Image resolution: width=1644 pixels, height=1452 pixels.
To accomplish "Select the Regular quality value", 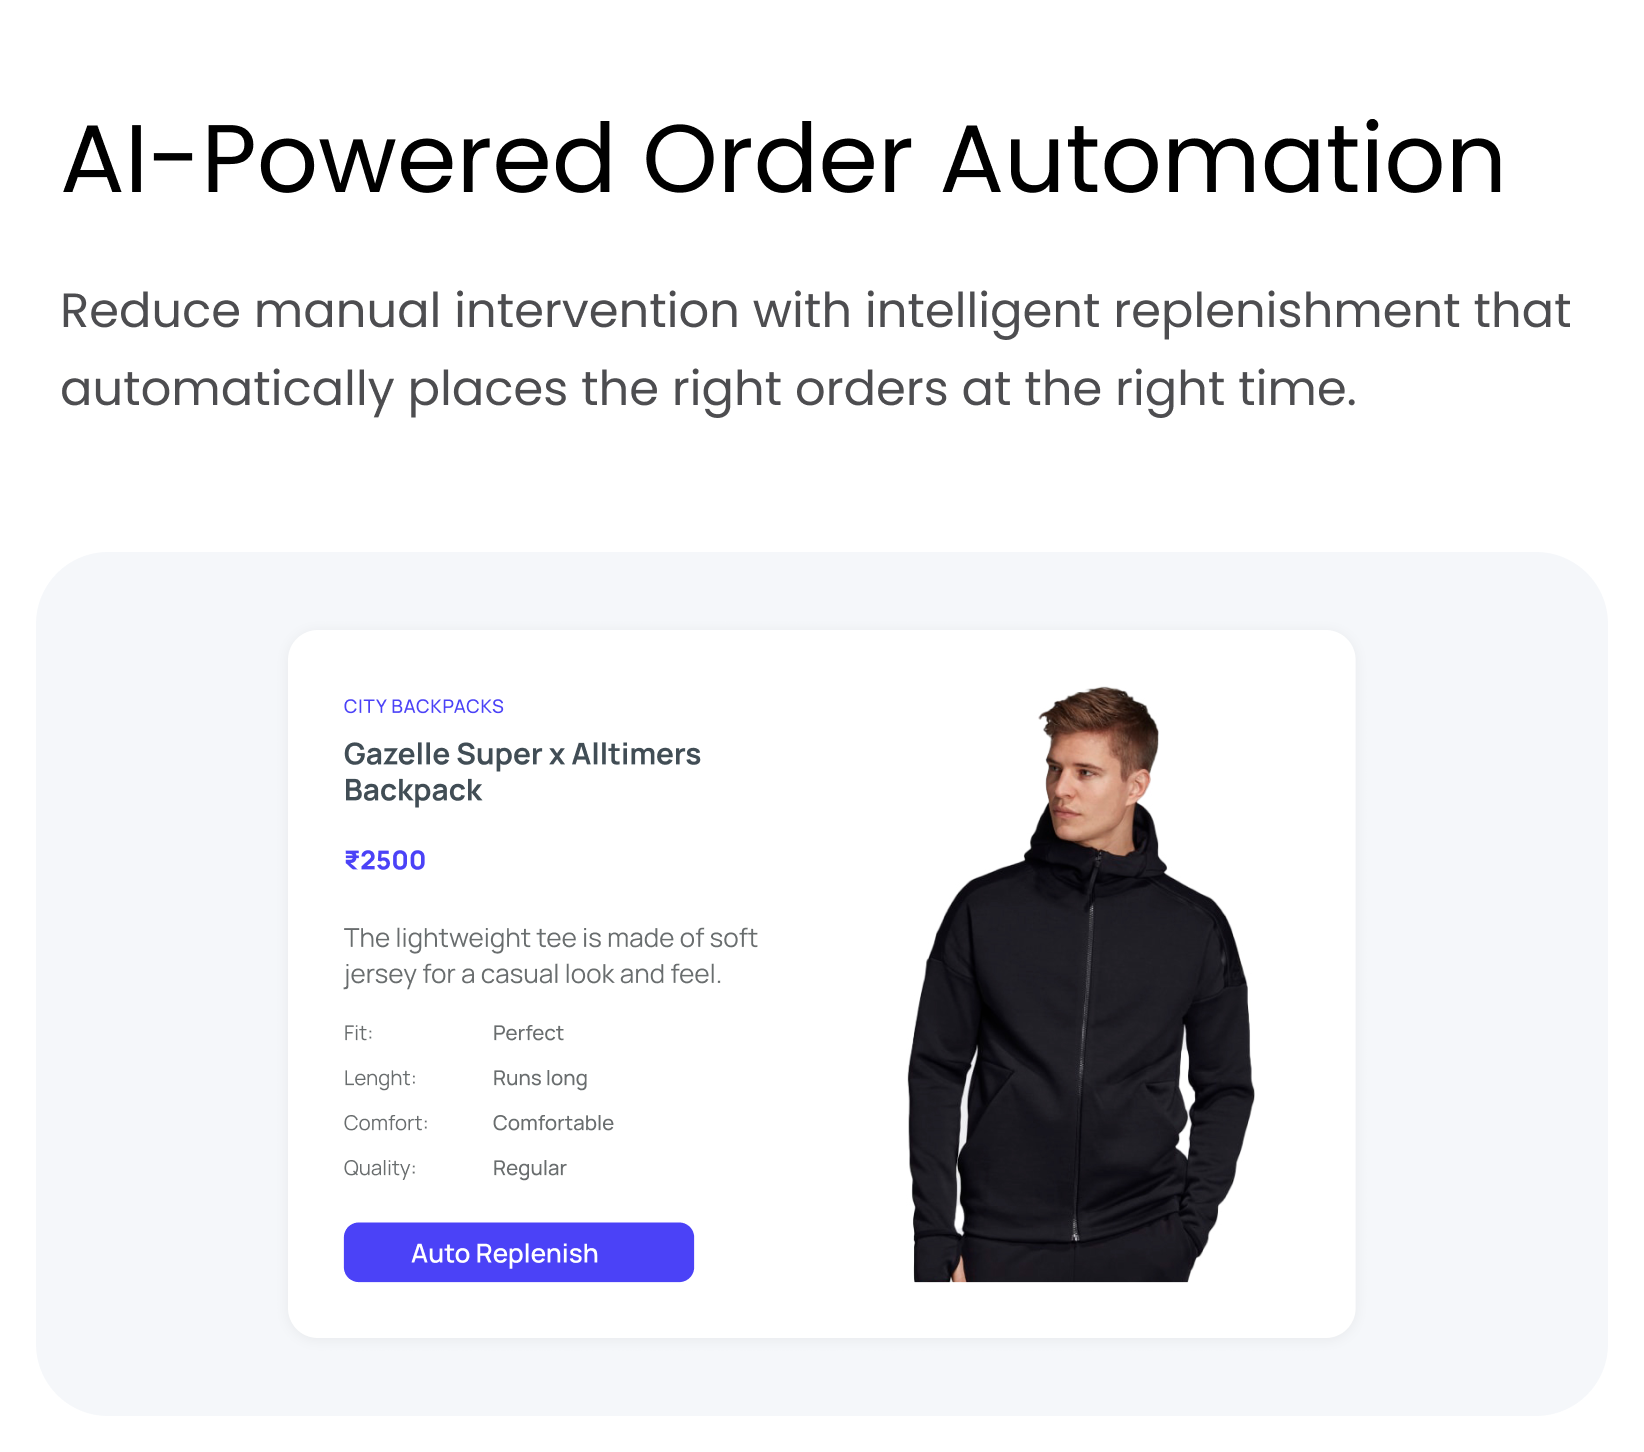I will point(530,1168).
